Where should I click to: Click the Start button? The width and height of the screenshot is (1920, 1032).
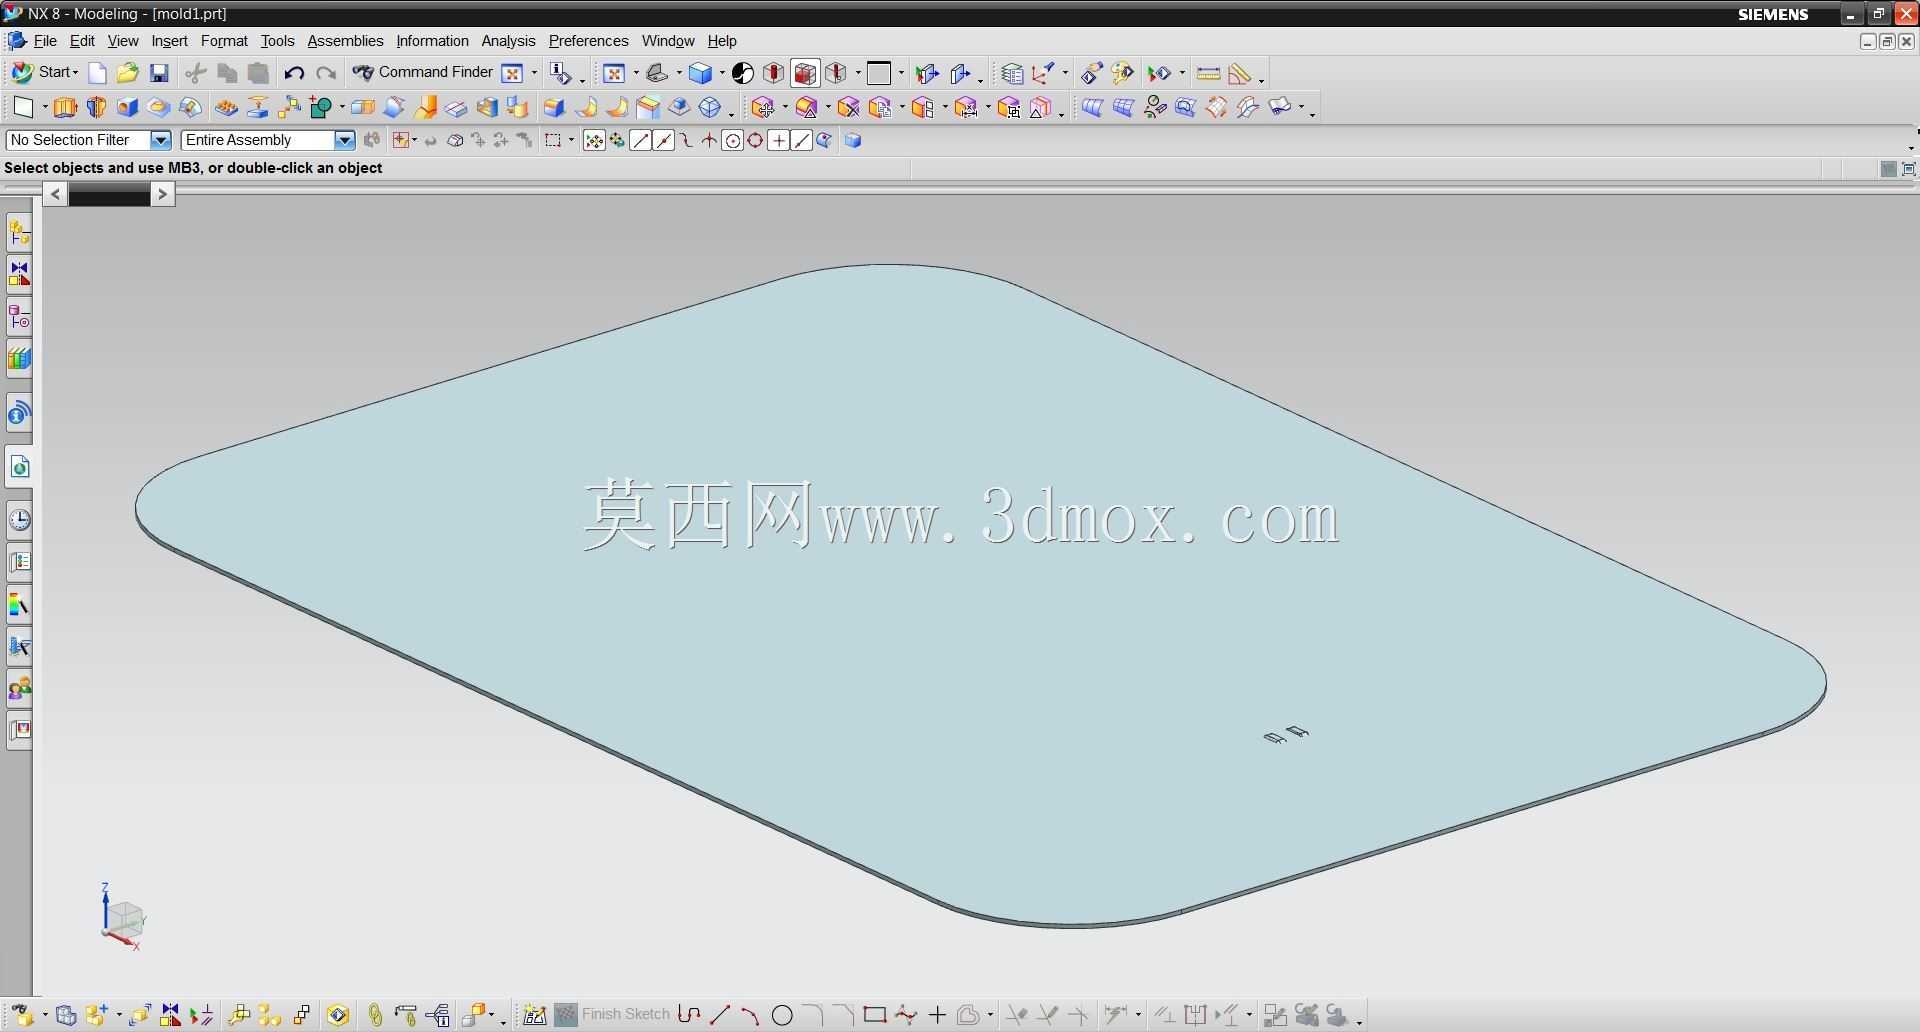[43, 72]
